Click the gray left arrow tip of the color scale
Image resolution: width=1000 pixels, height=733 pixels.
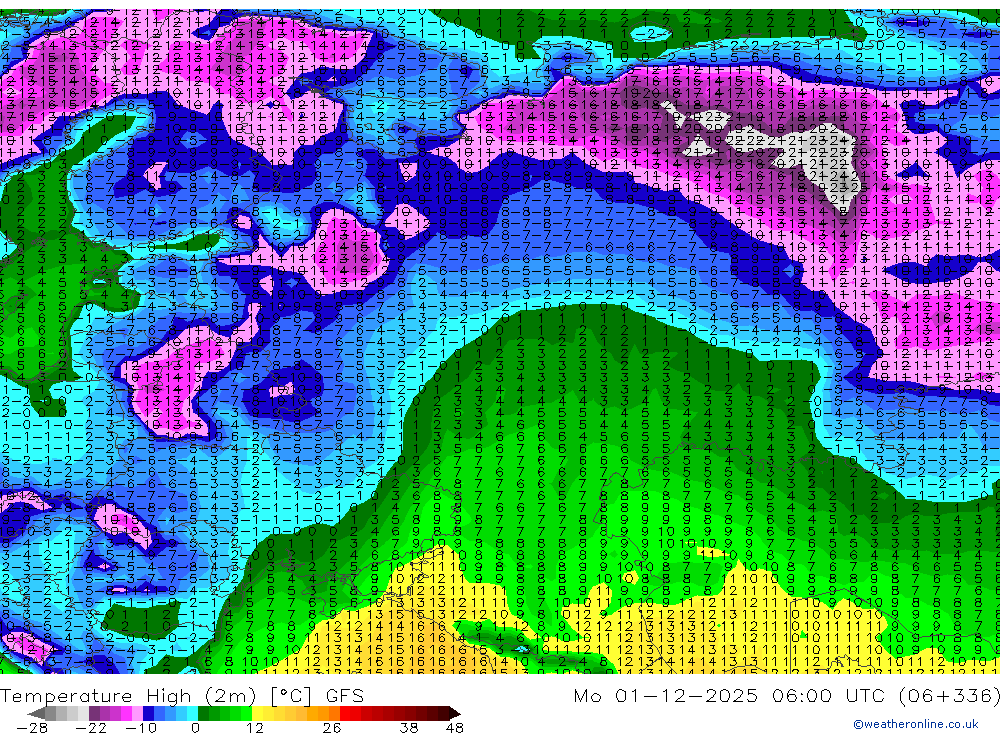point(36,714)
